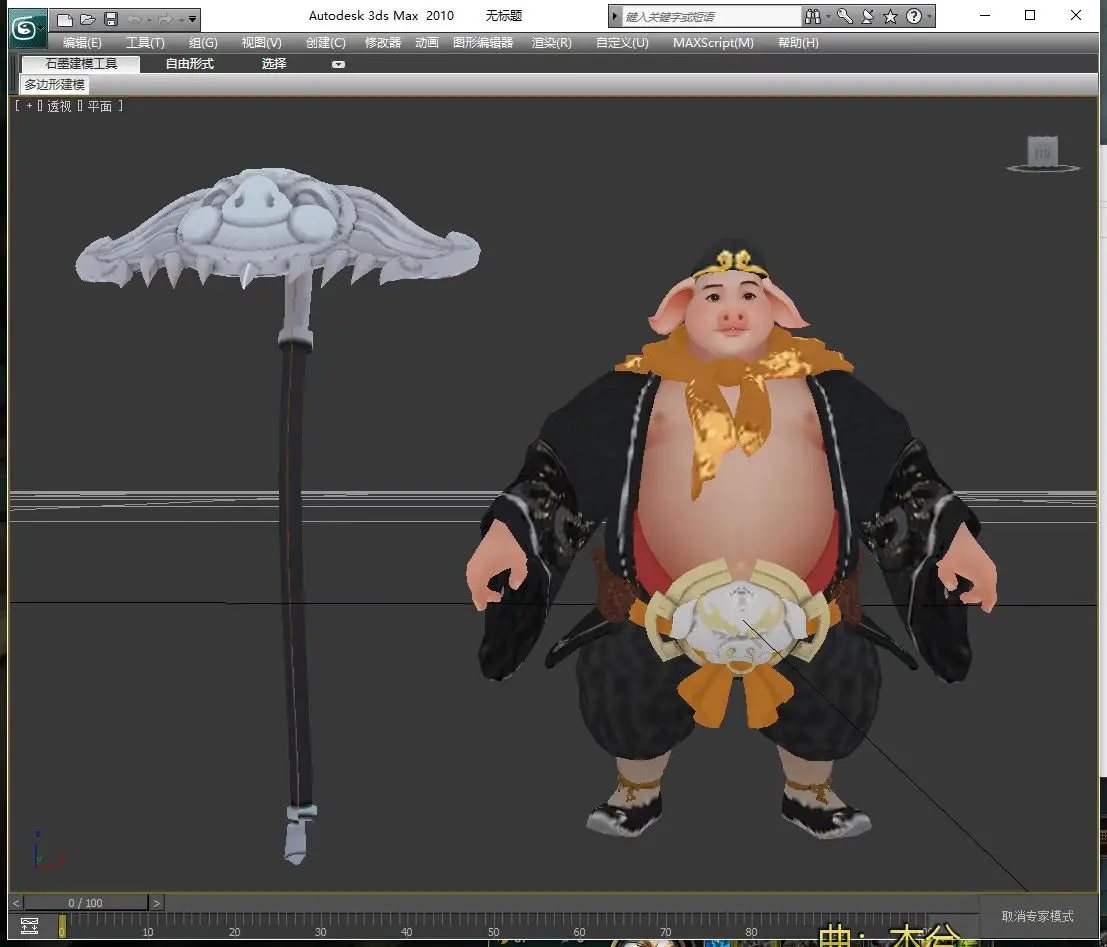Click the InfoCenter keyword search field

711,16
